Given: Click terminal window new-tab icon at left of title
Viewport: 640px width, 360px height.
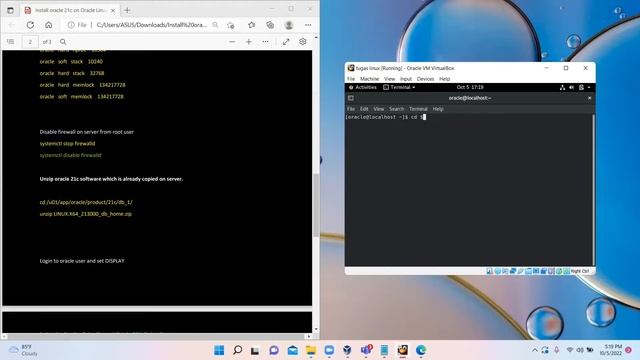Looking at the screenshot, I should (x=351, y=98).
